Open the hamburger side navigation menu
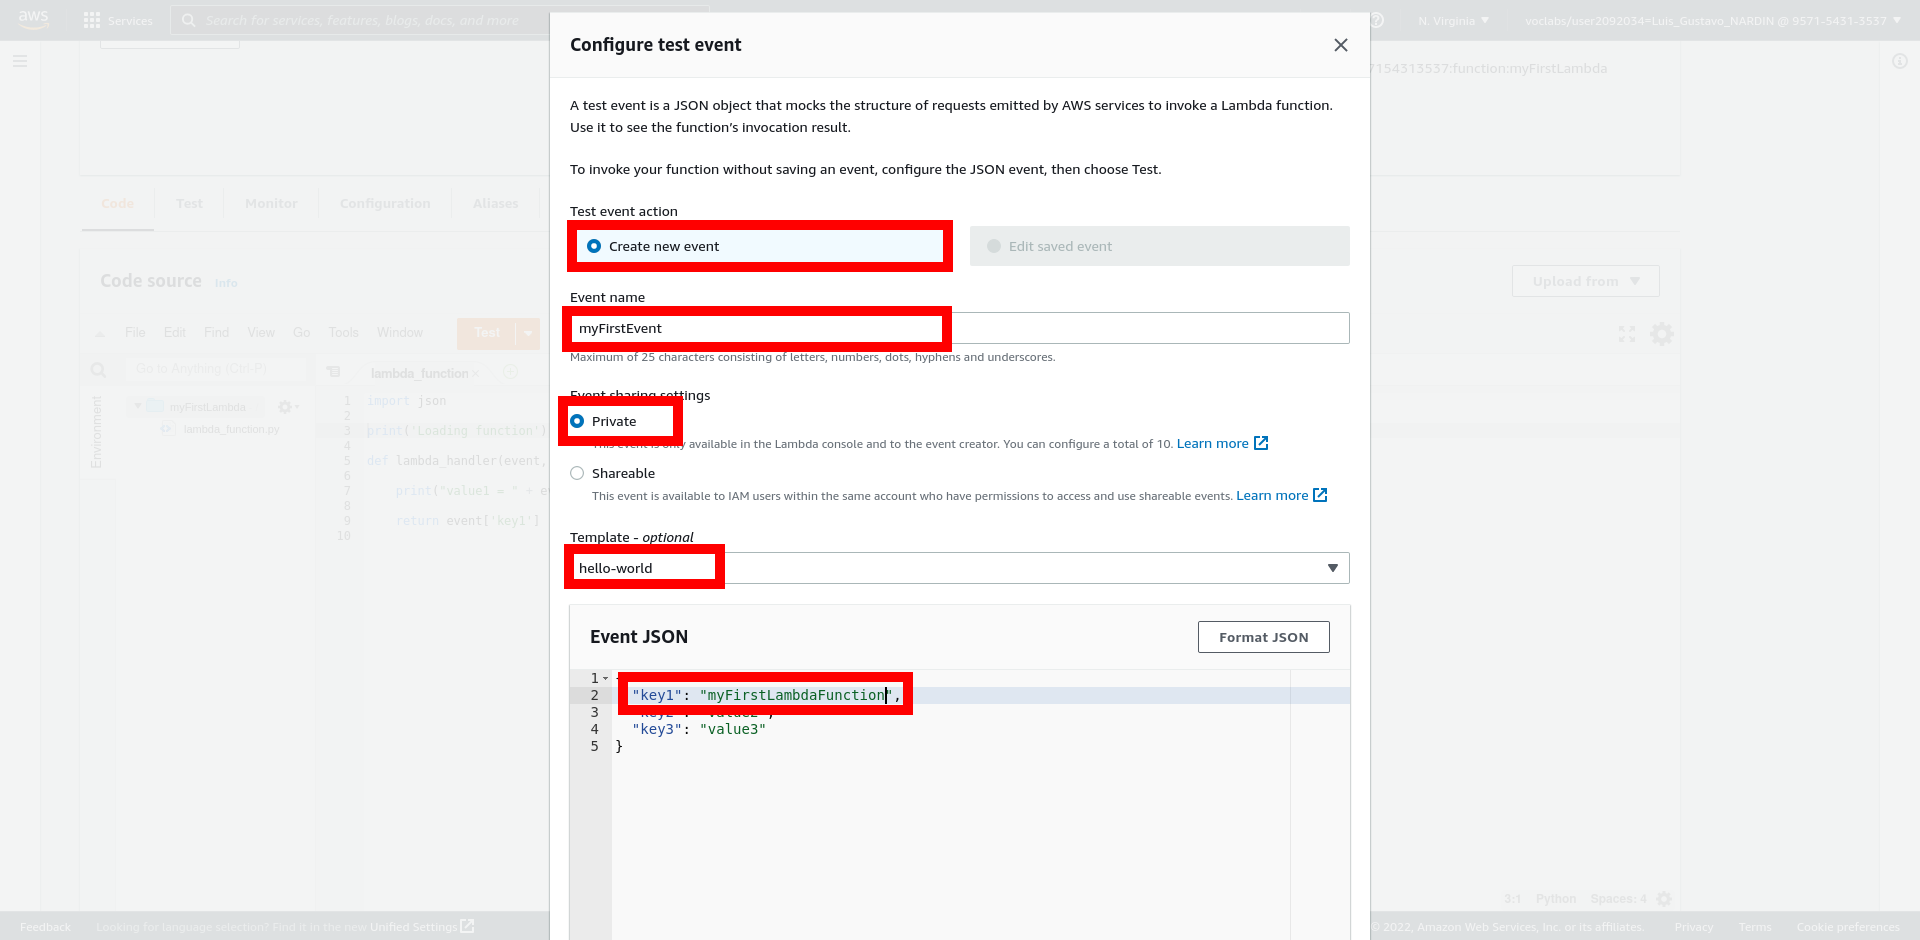 [x=20, y=61]
